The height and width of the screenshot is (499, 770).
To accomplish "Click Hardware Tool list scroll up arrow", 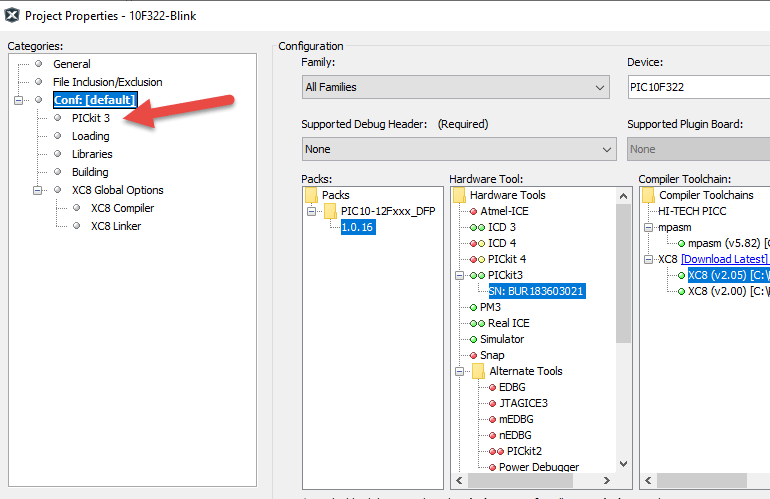I will [623, 196].
